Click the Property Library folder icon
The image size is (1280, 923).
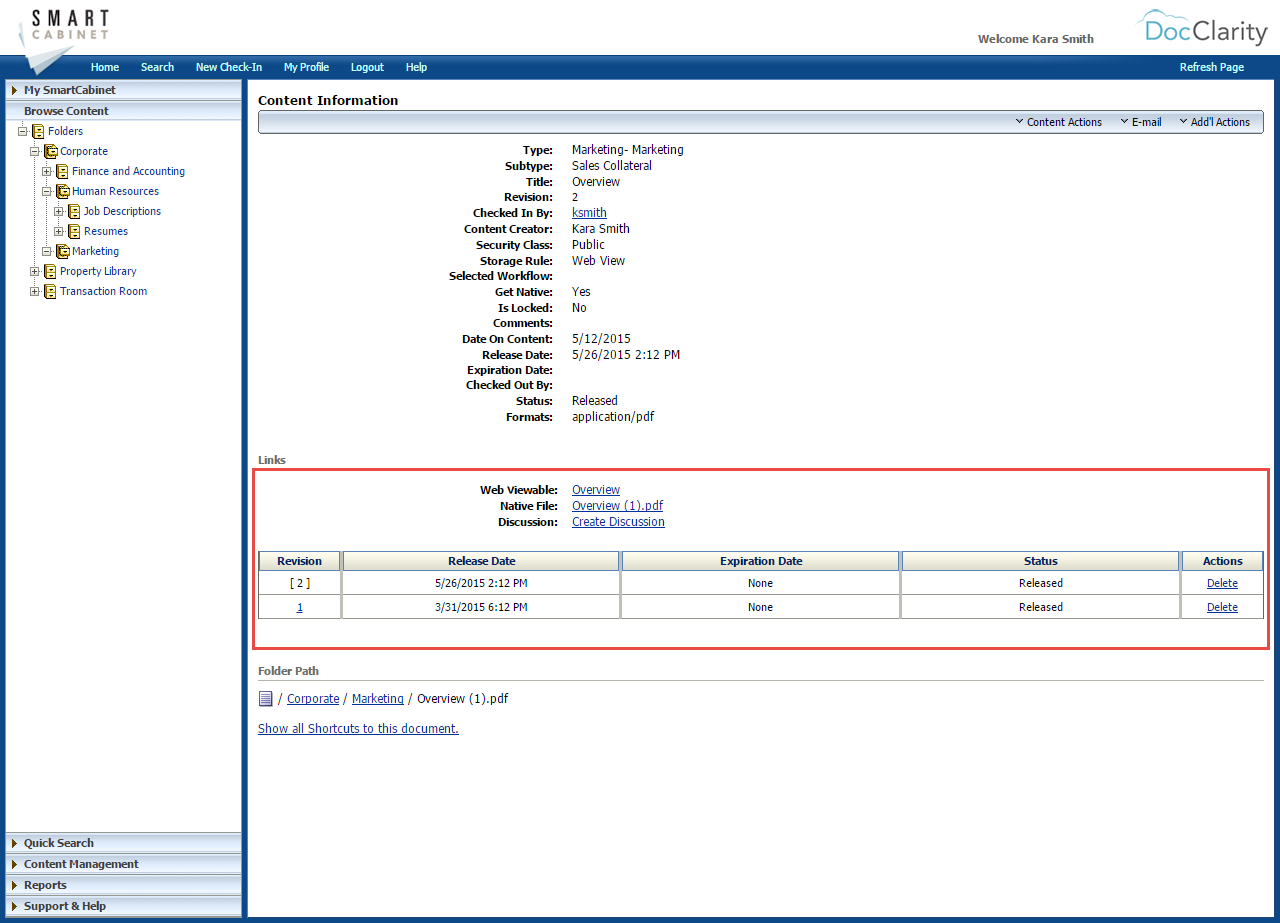(49, 271)
